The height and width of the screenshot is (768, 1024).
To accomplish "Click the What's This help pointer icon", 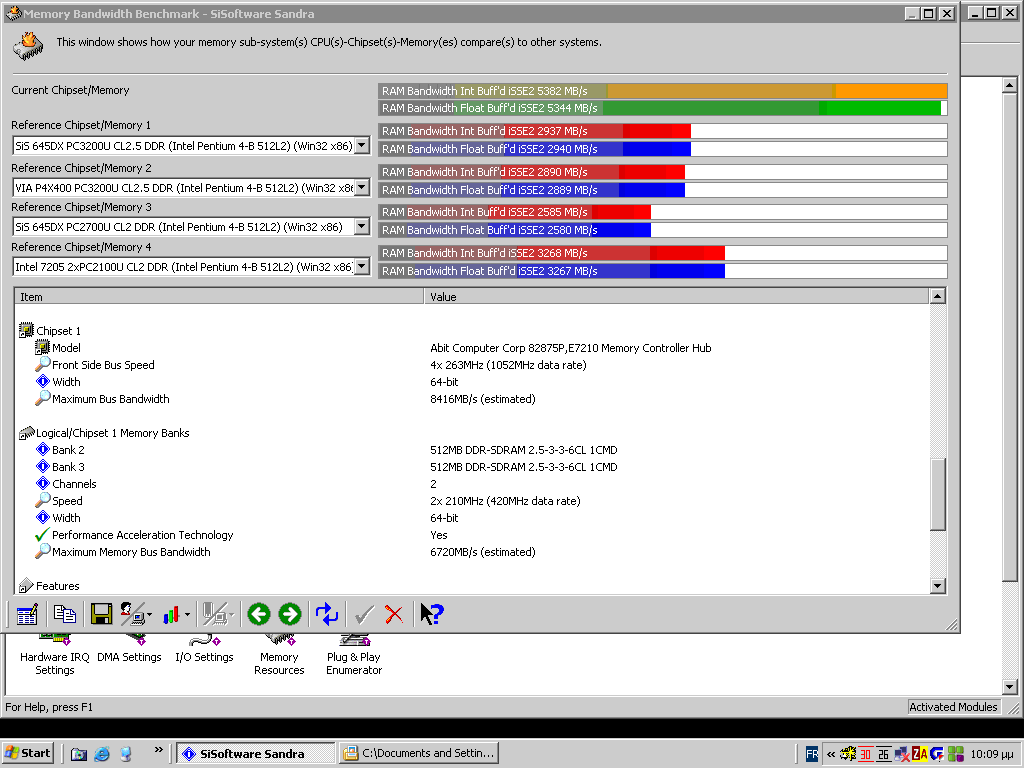I will point(431,614).
